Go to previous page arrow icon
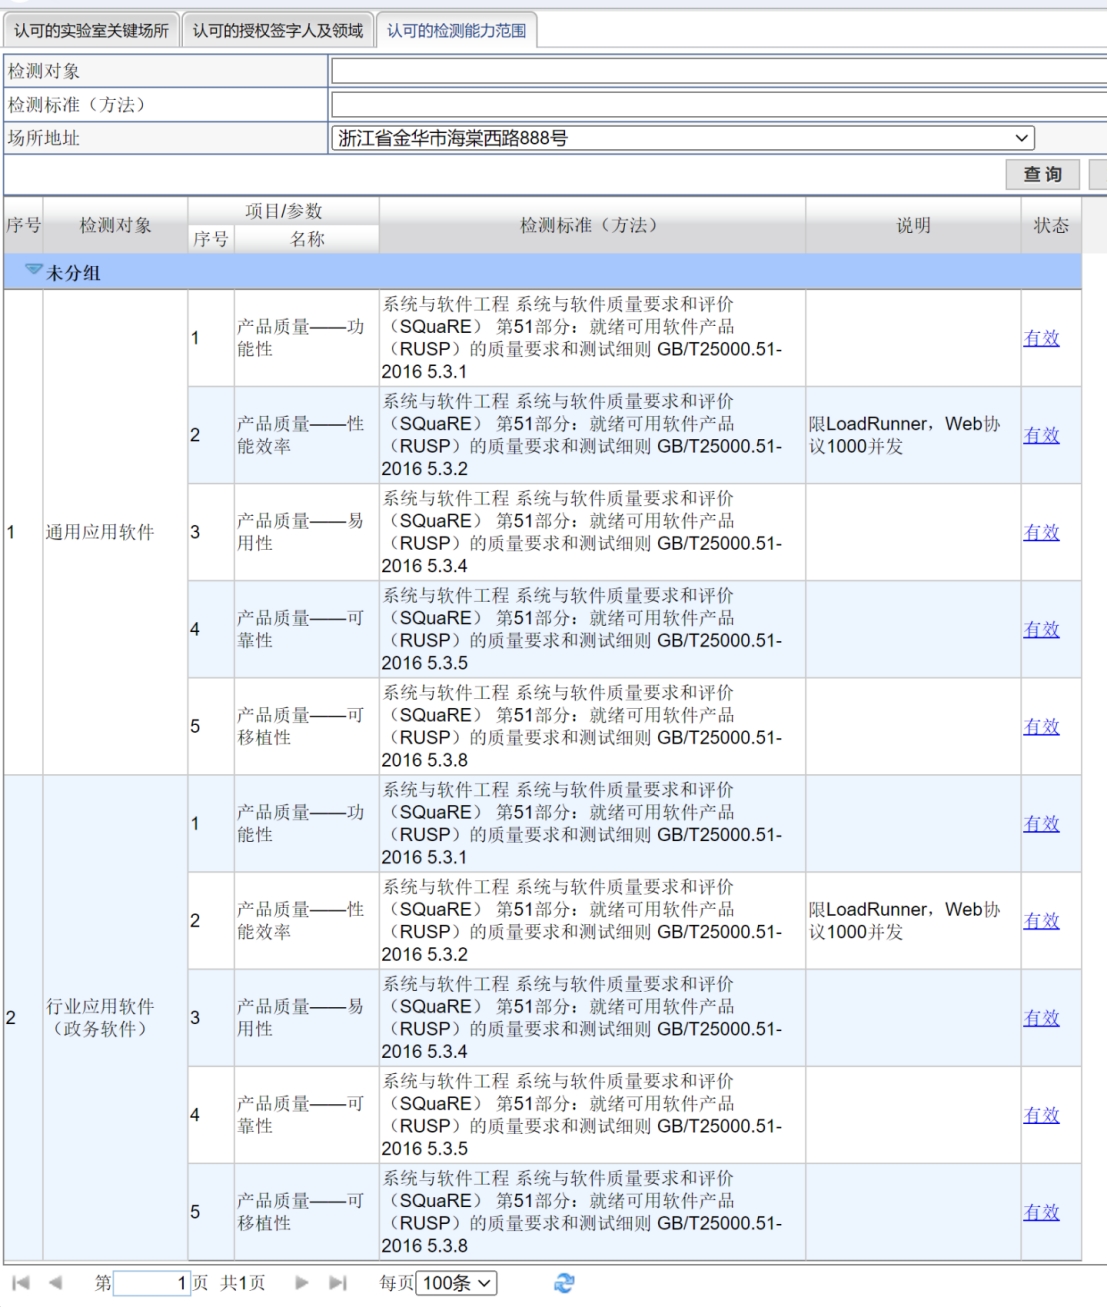This screenshot has height=1308, width=1108. point(55,1283)
